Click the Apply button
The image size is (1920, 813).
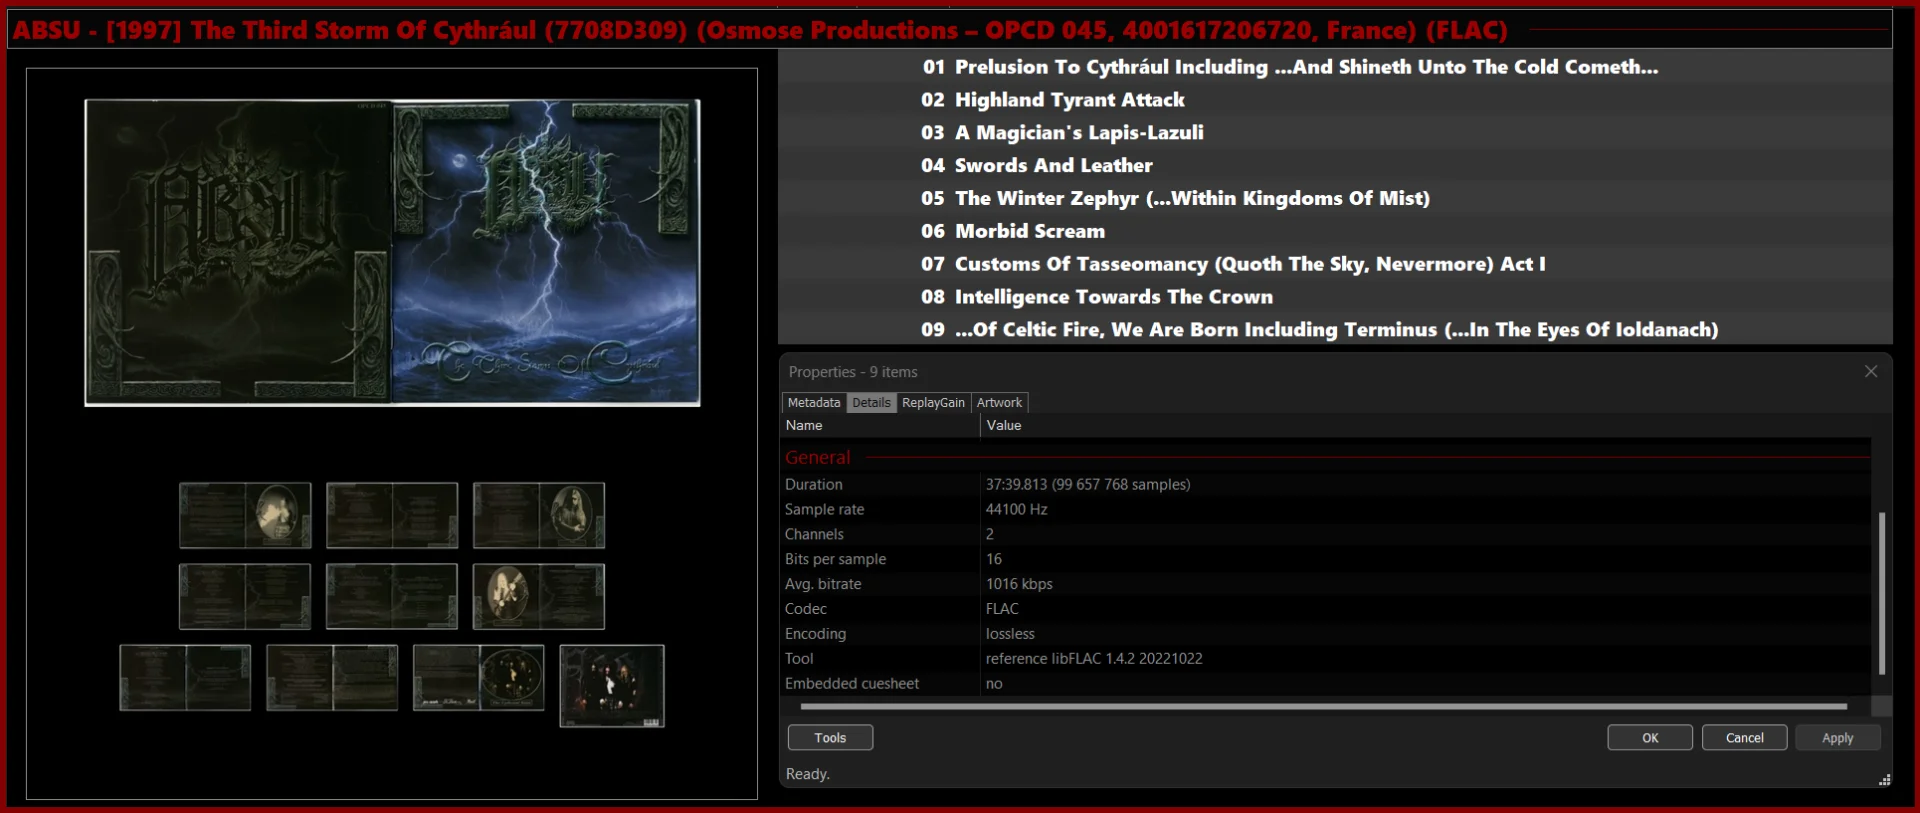(x=1838, y=737)
